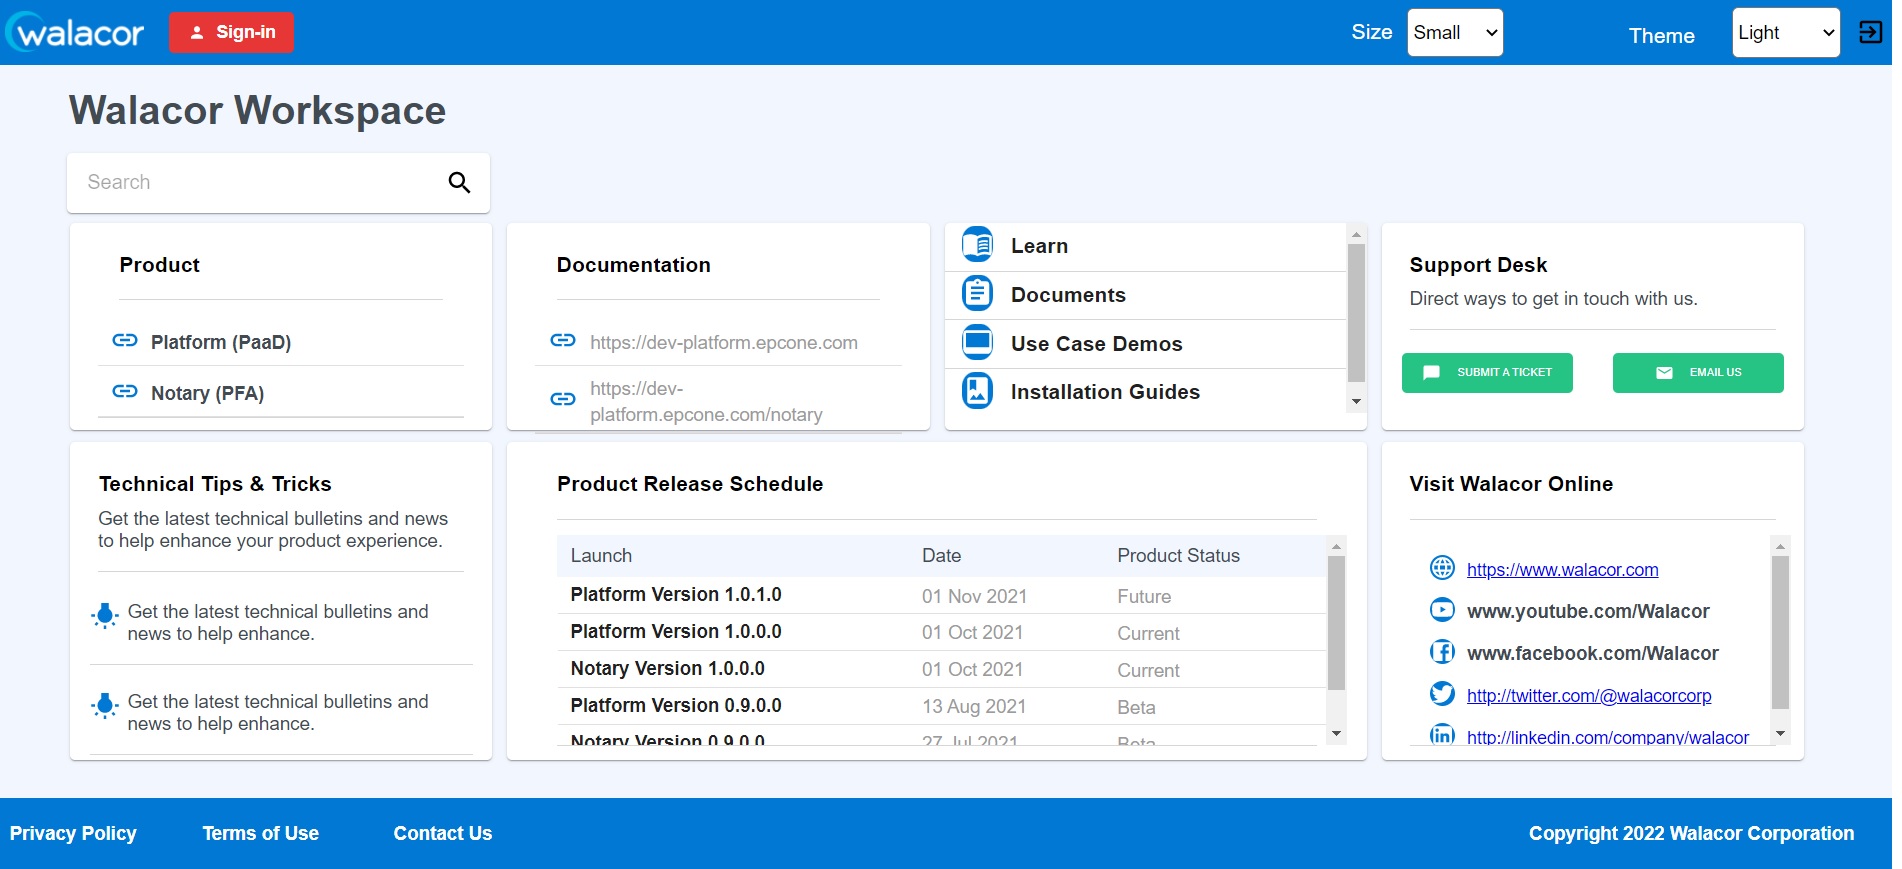Viewport: 1902px width, 869px height.
Task: Open the twitter.com/@walacorcorp link
Action: 1589,696
